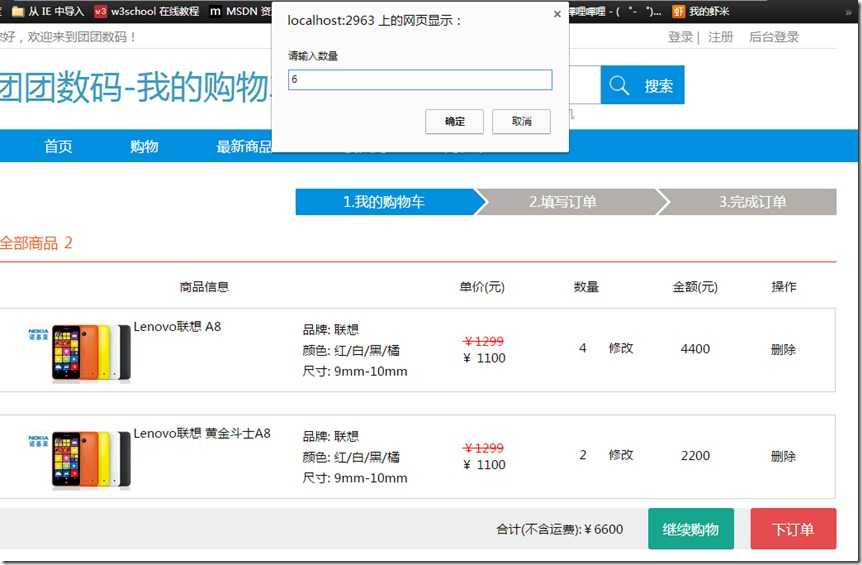
Task: Click the 取消 button in the dialog
Action: 521,121
